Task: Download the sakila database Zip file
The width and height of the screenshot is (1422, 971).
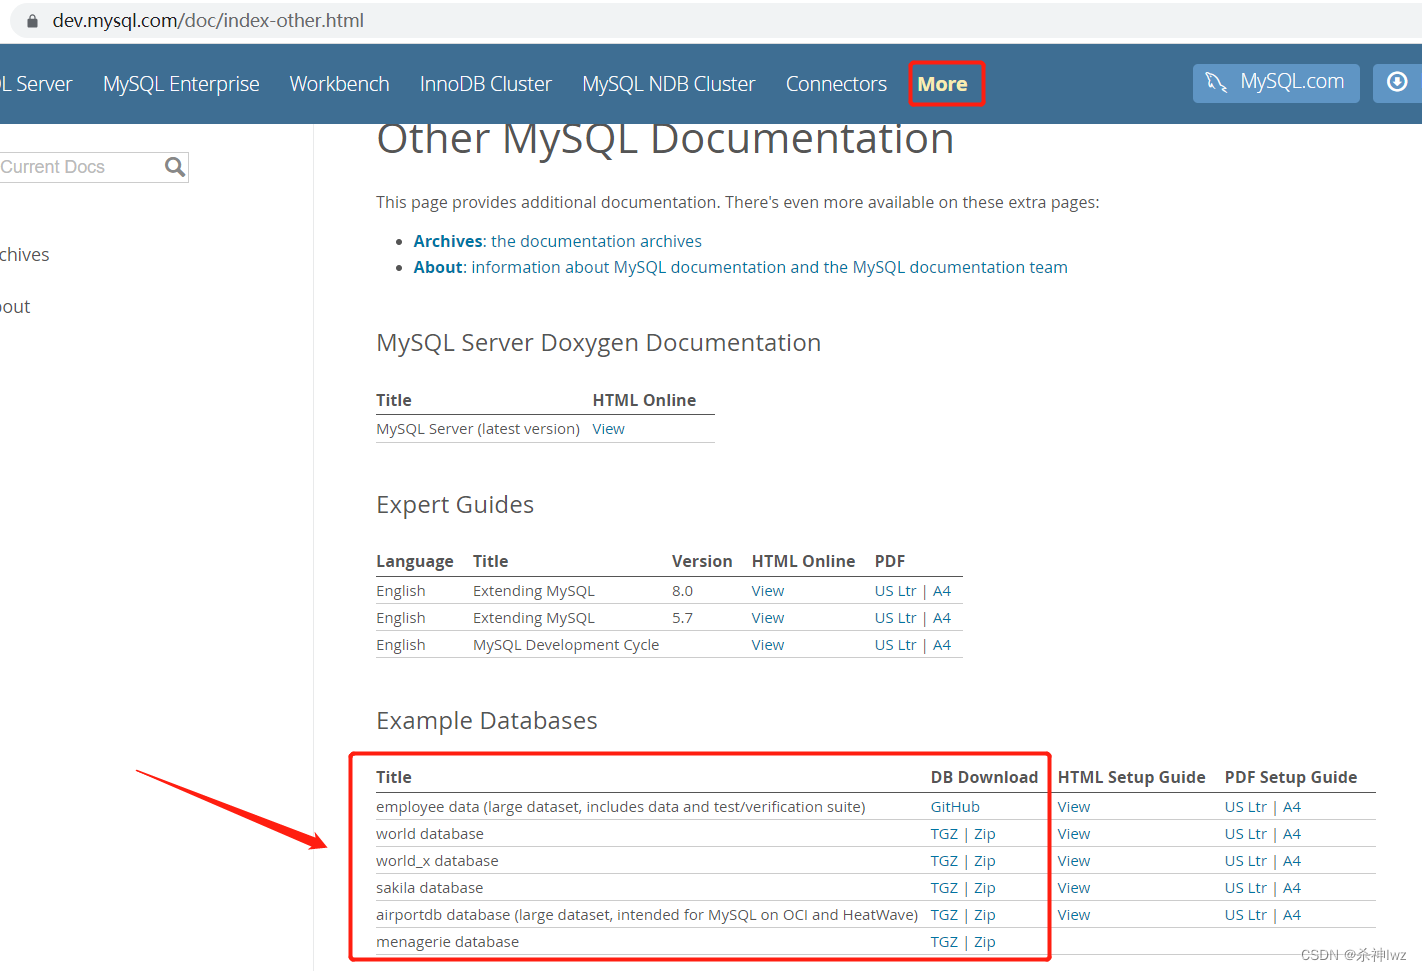Action: coord(984,887)
